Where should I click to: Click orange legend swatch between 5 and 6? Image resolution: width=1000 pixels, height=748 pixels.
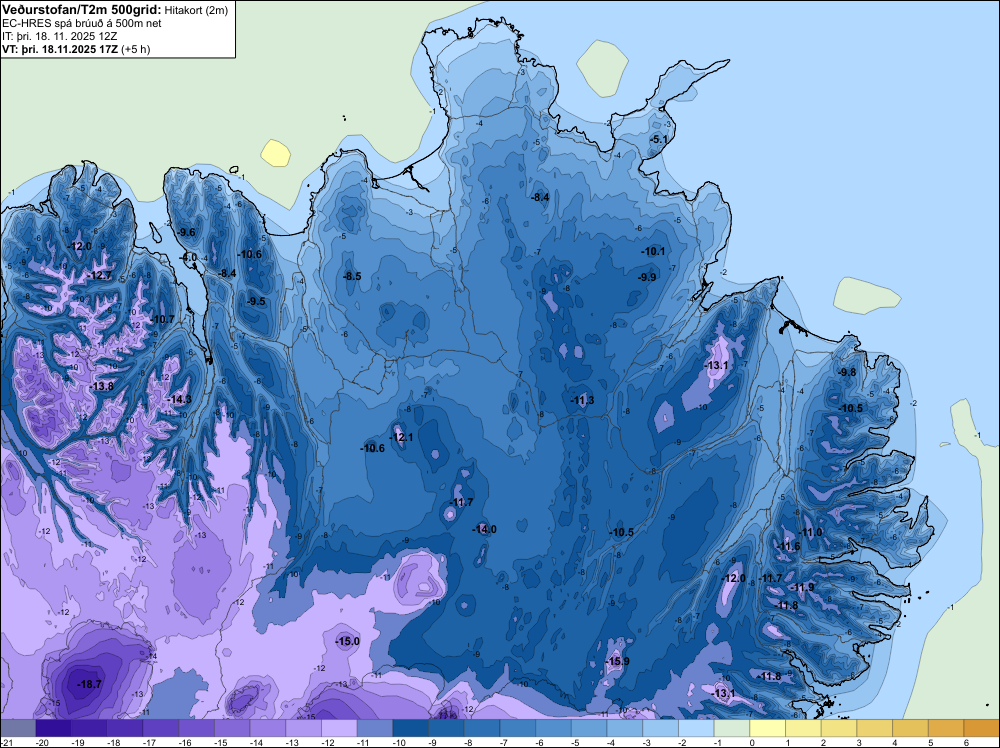[946, 728]
